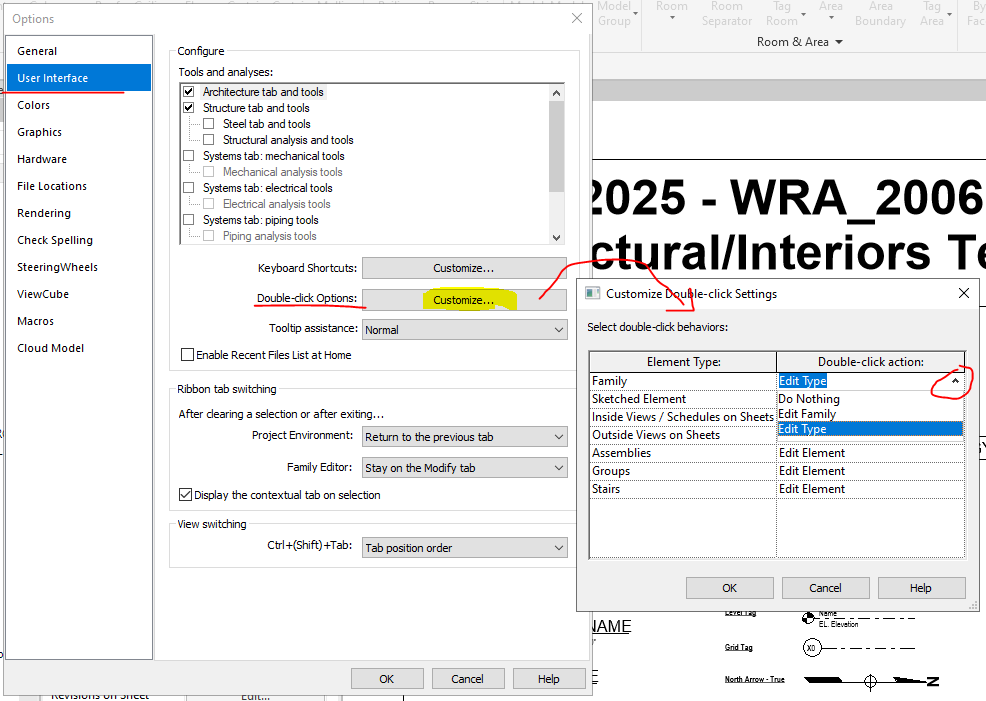
Task: Open Cloud Model category
Action: pyautogui.click(x=79, y=348)
